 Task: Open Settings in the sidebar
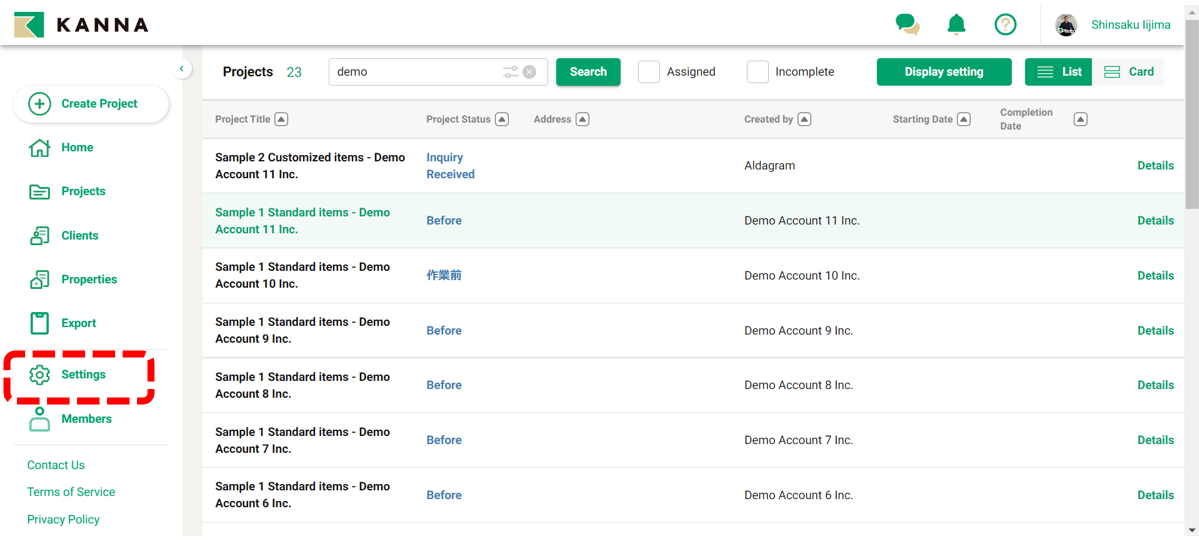tap(82, 375)
